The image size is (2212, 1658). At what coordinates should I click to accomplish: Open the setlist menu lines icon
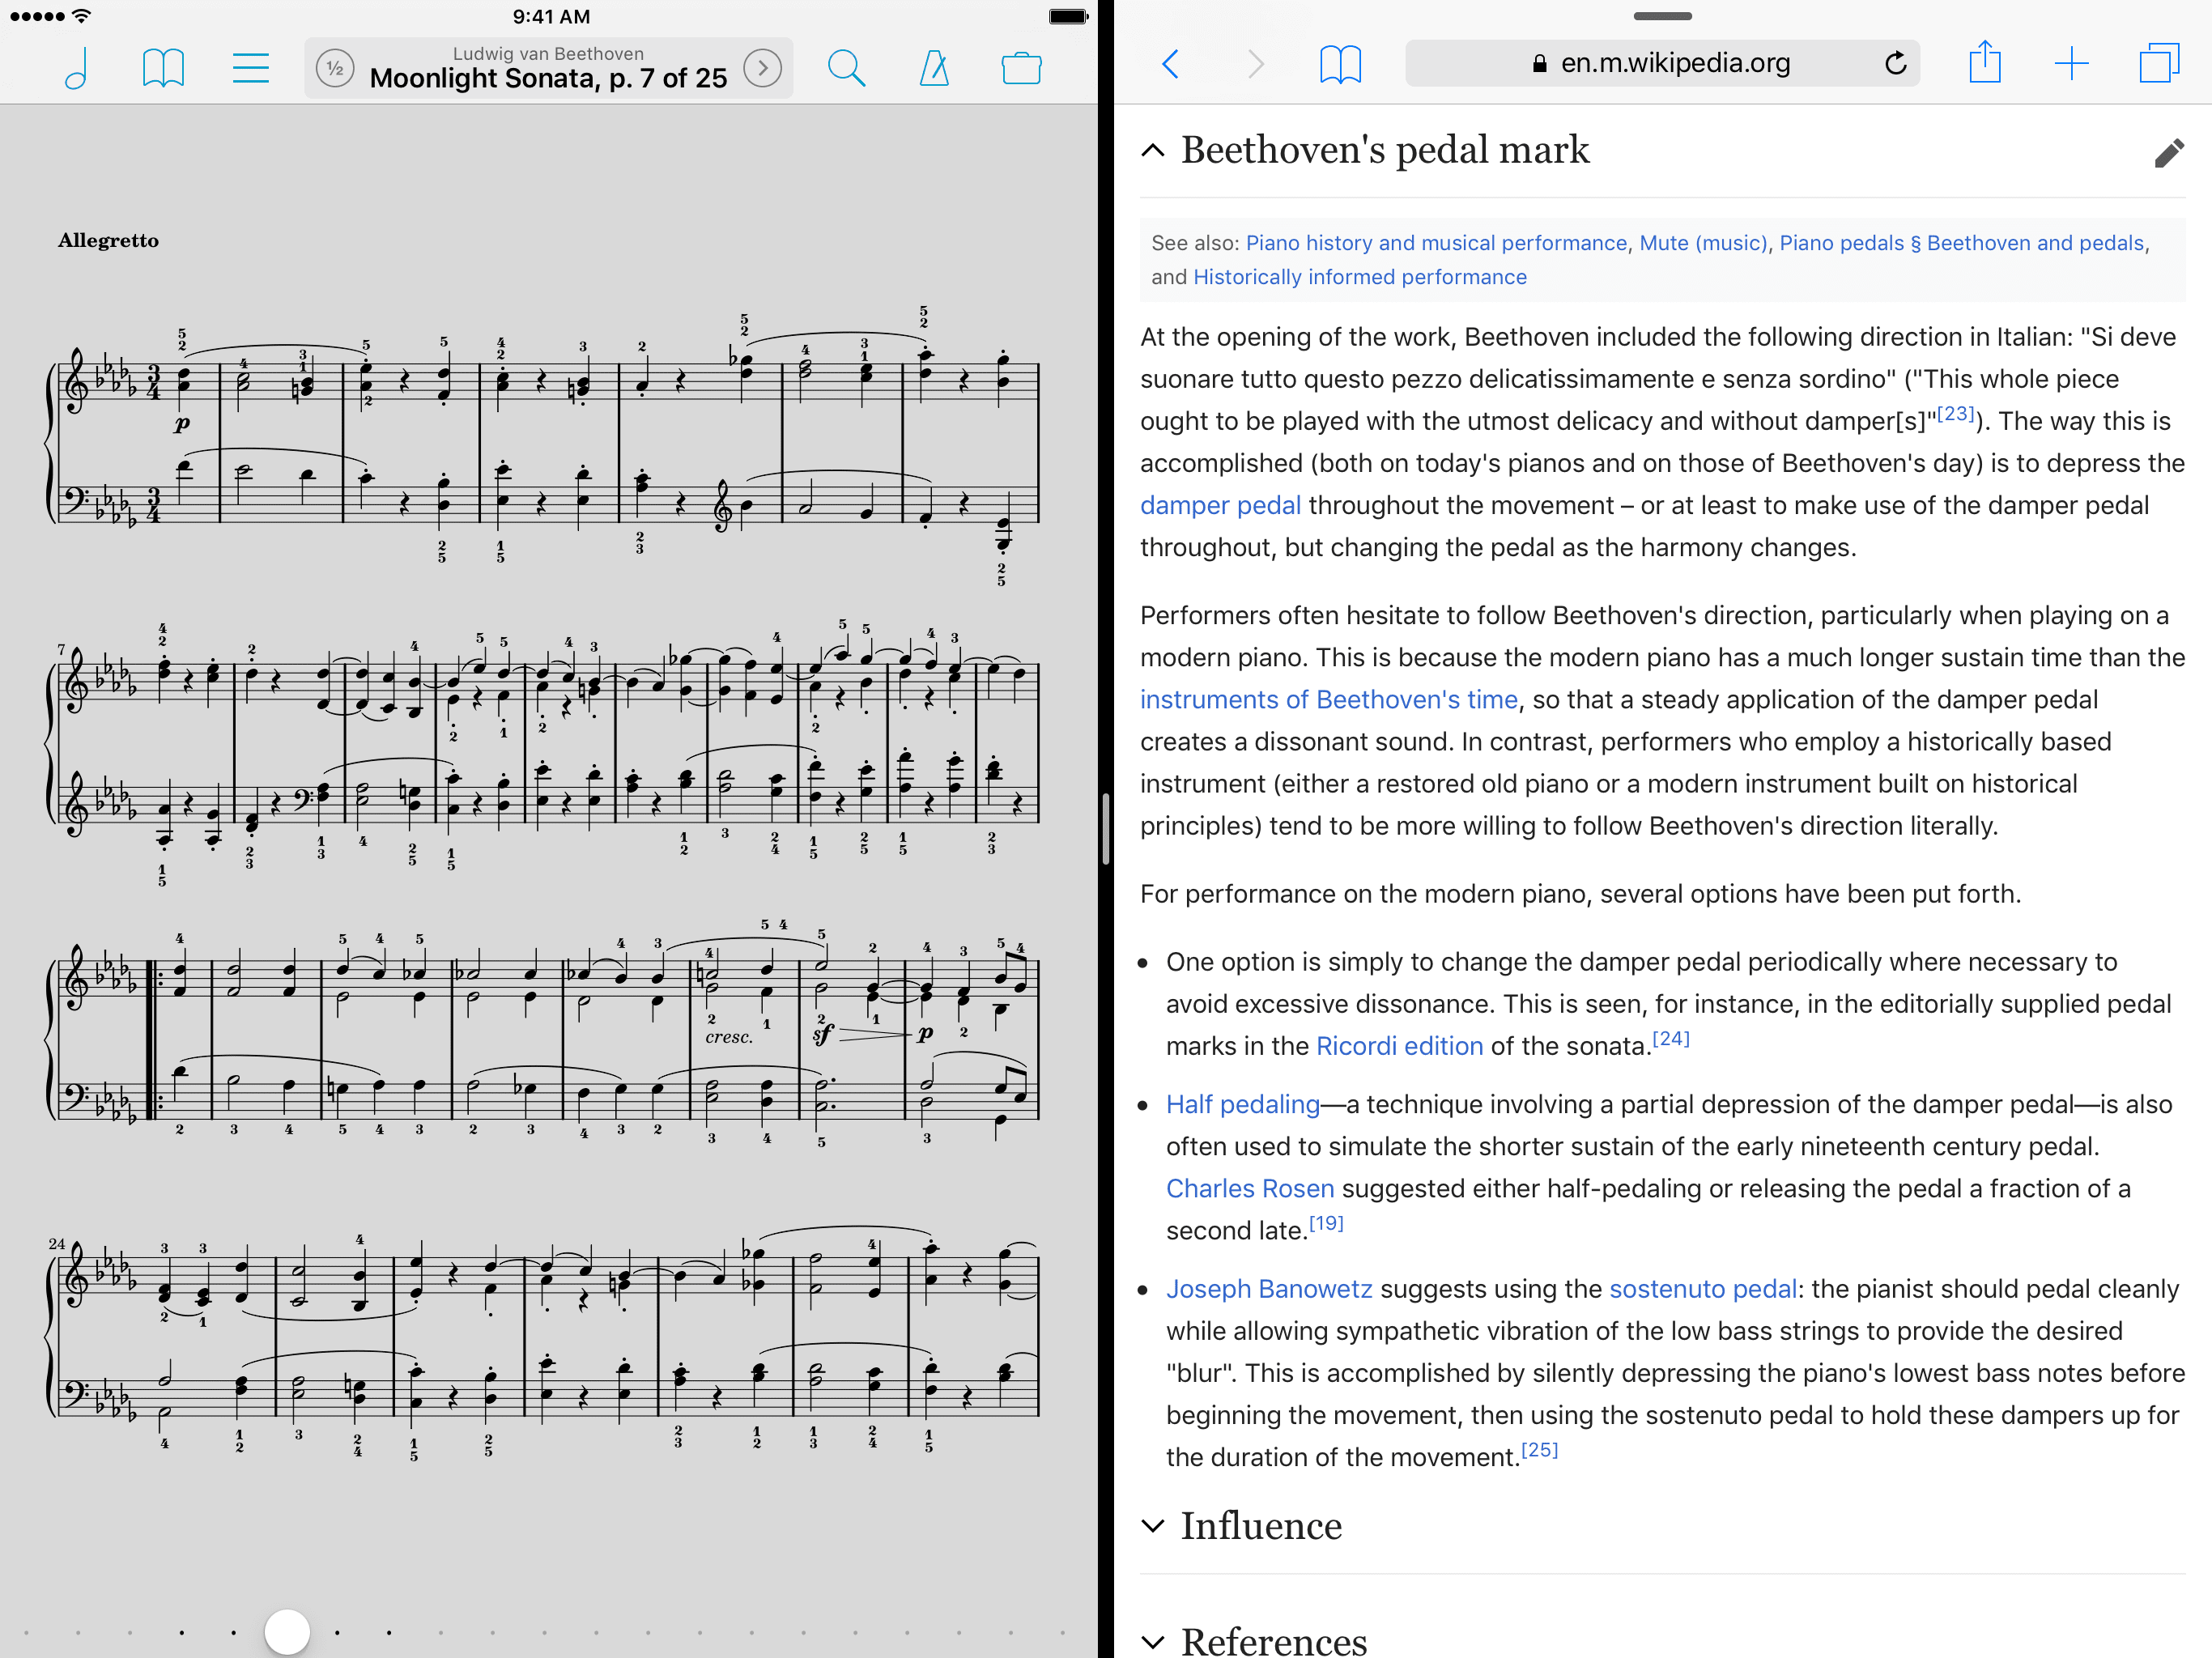click(250, 68)
